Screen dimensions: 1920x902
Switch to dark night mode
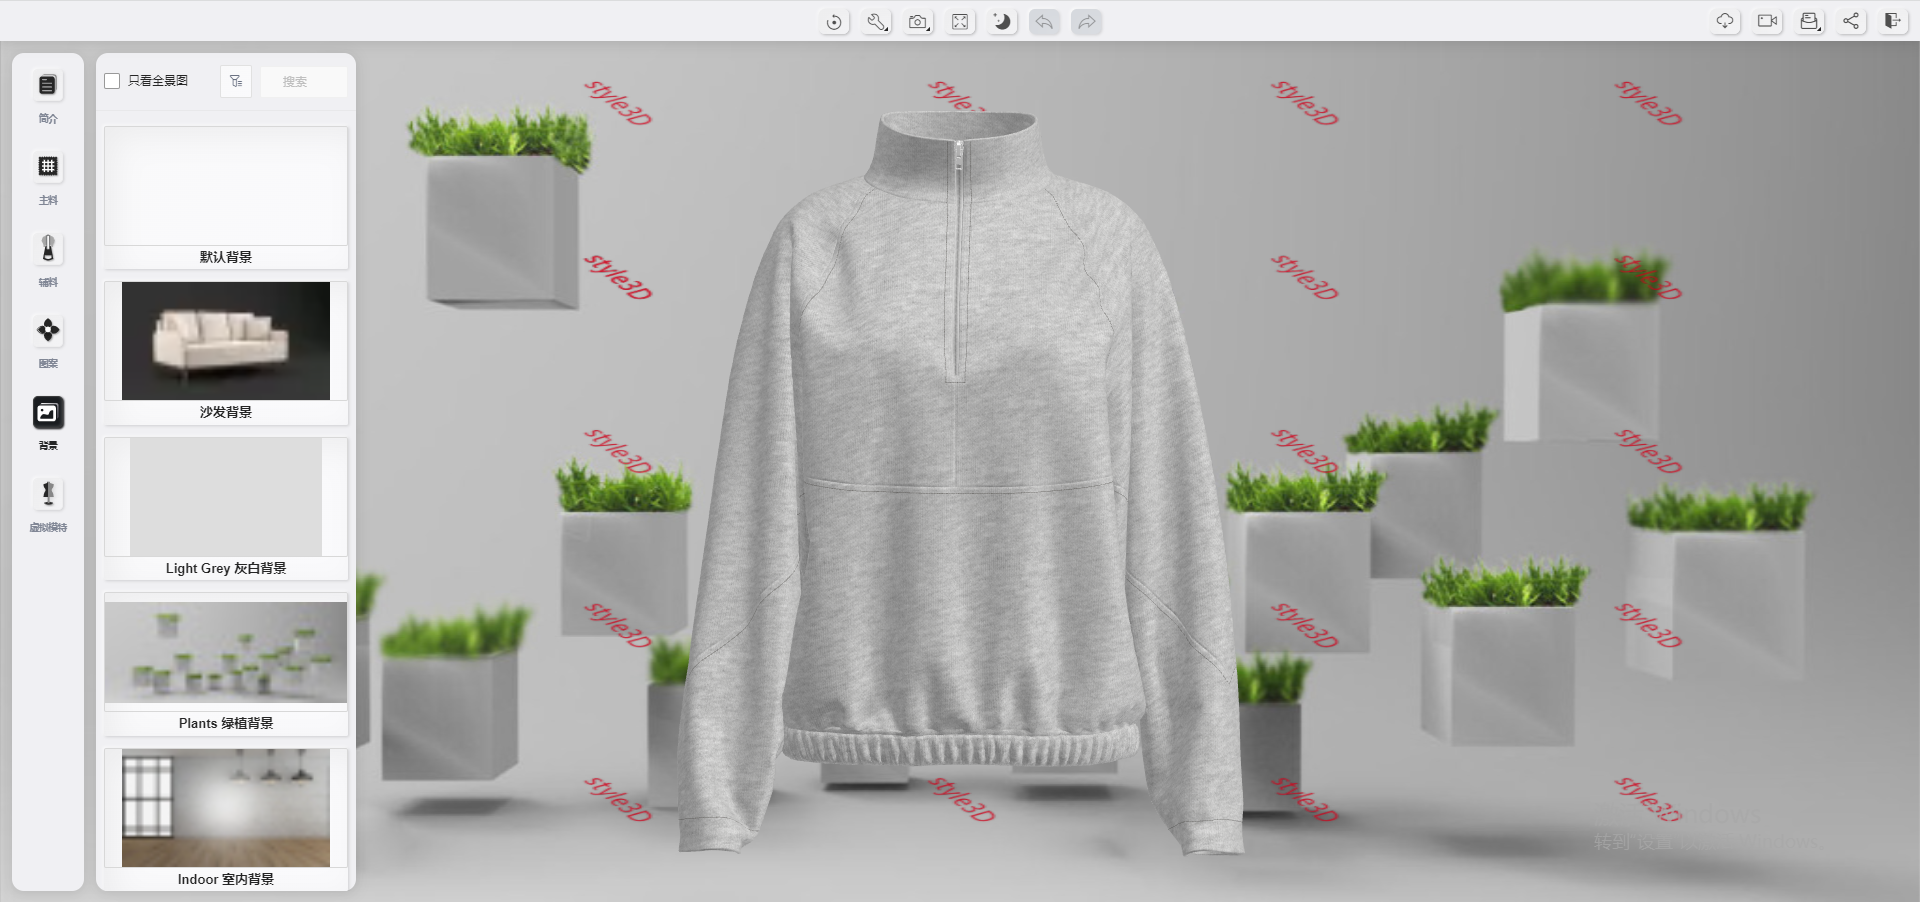click(x=1002, y=22)
